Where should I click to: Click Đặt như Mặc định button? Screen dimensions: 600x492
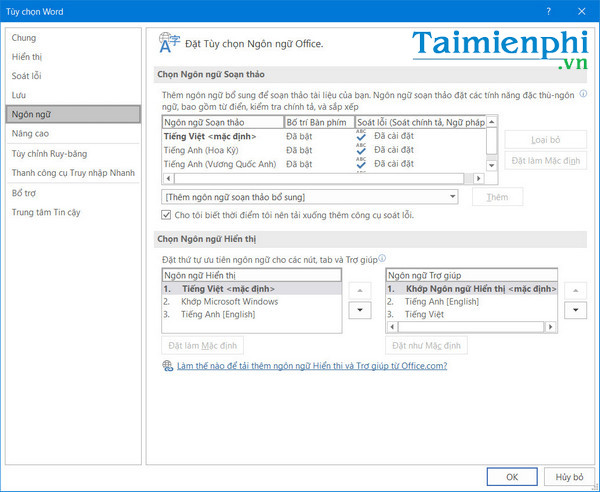[x=426, y=345]
